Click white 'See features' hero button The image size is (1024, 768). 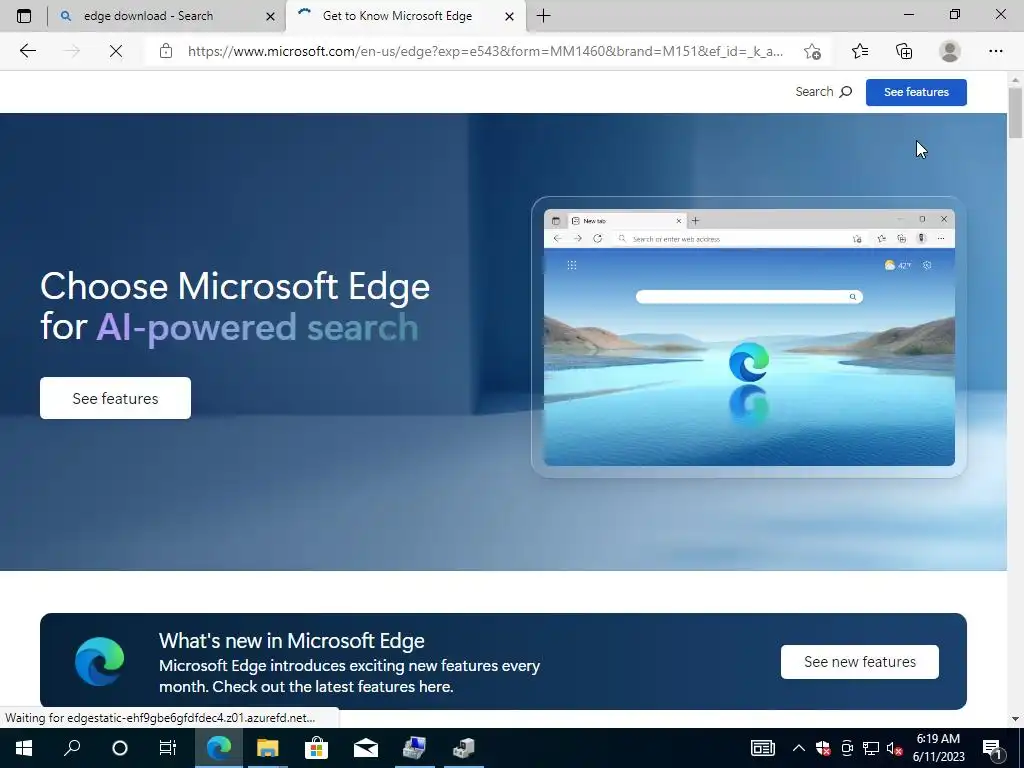116,398
